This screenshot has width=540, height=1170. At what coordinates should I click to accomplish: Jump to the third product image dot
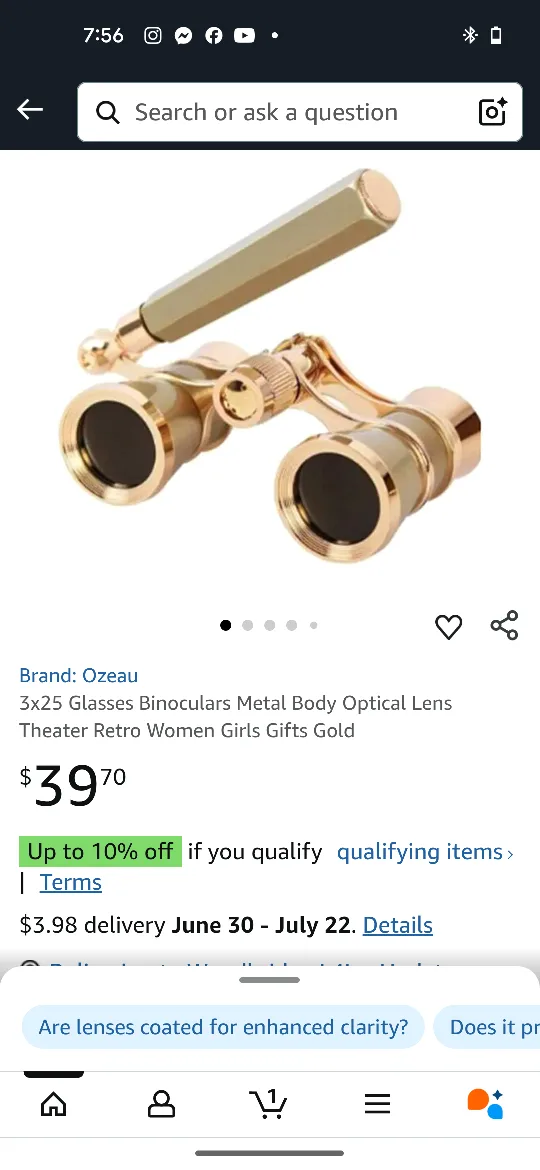click(269, 625)
